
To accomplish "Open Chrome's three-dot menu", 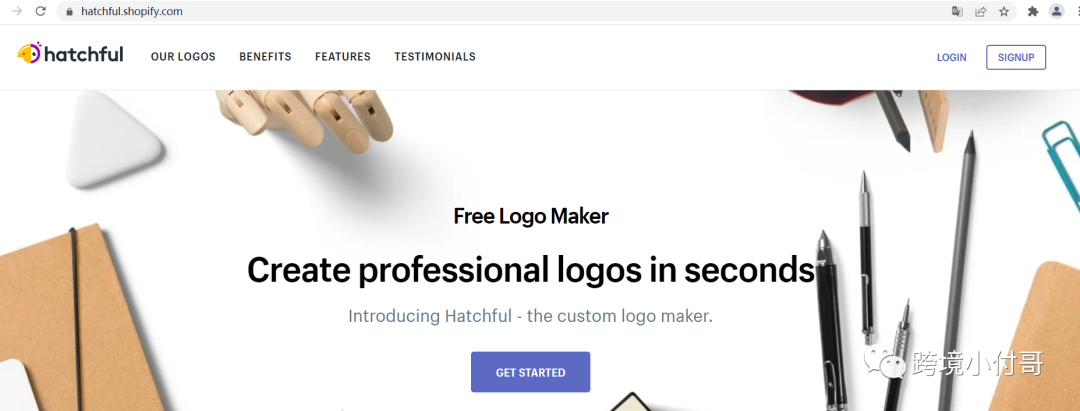I will [1077, 11].
